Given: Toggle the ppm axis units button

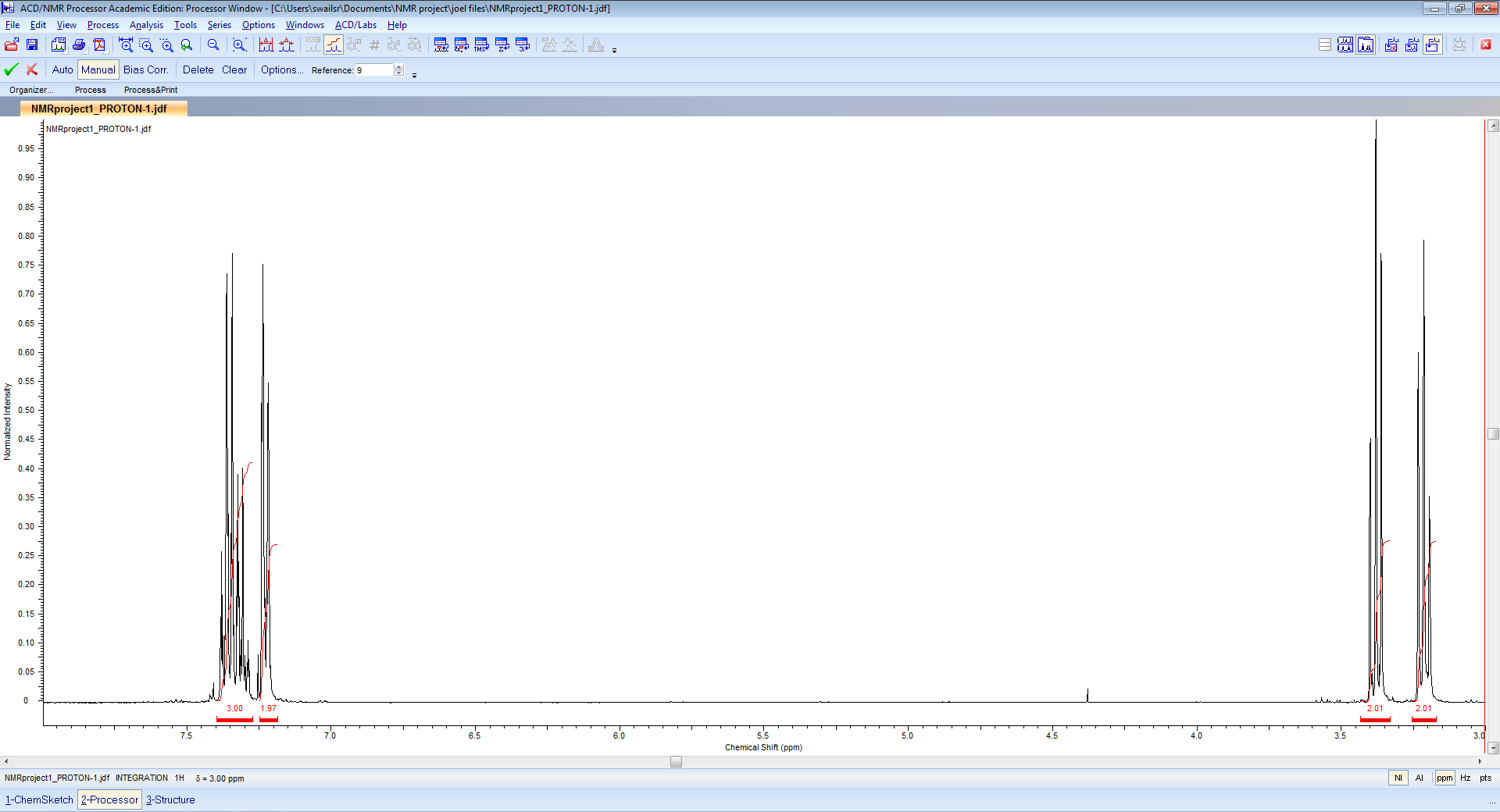Looking at the screenshot, I should coord(1445,777).
